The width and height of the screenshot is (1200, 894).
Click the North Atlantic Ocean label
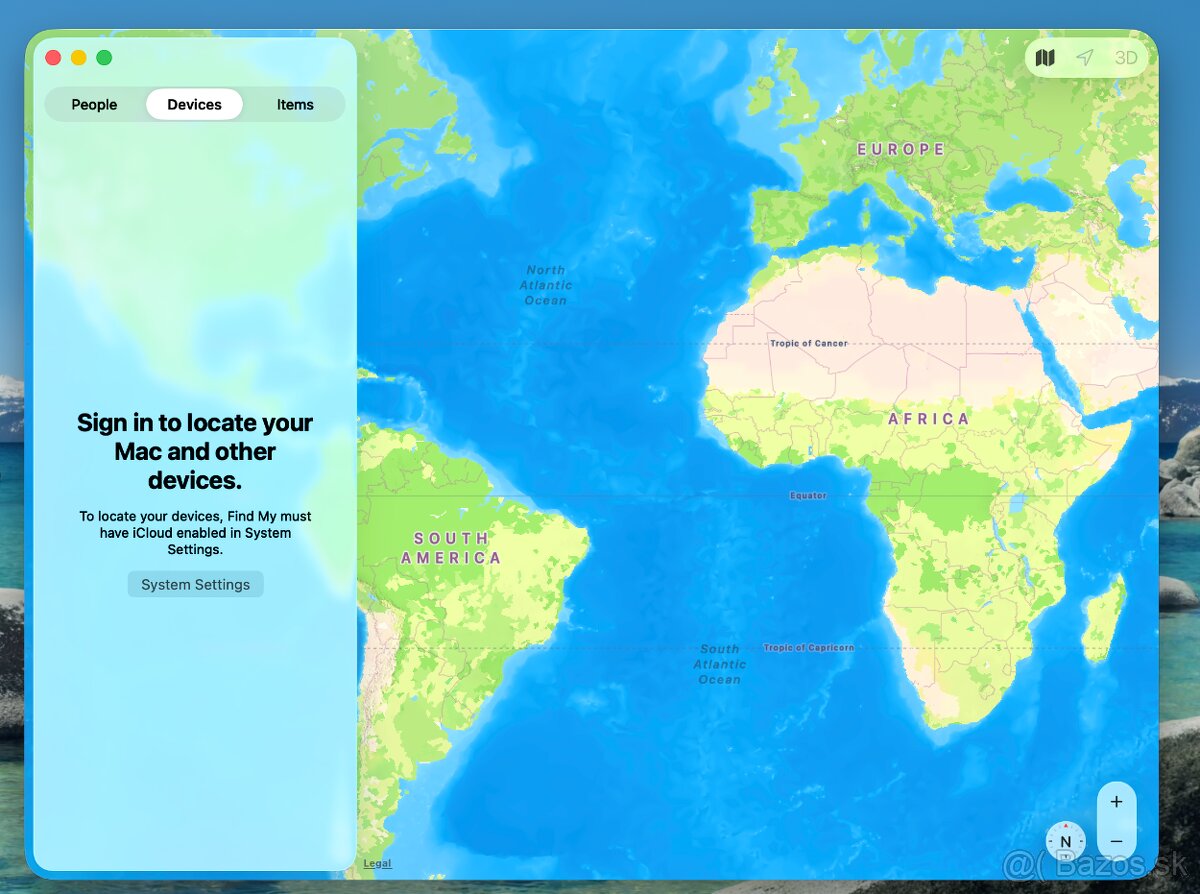(545, 285)
